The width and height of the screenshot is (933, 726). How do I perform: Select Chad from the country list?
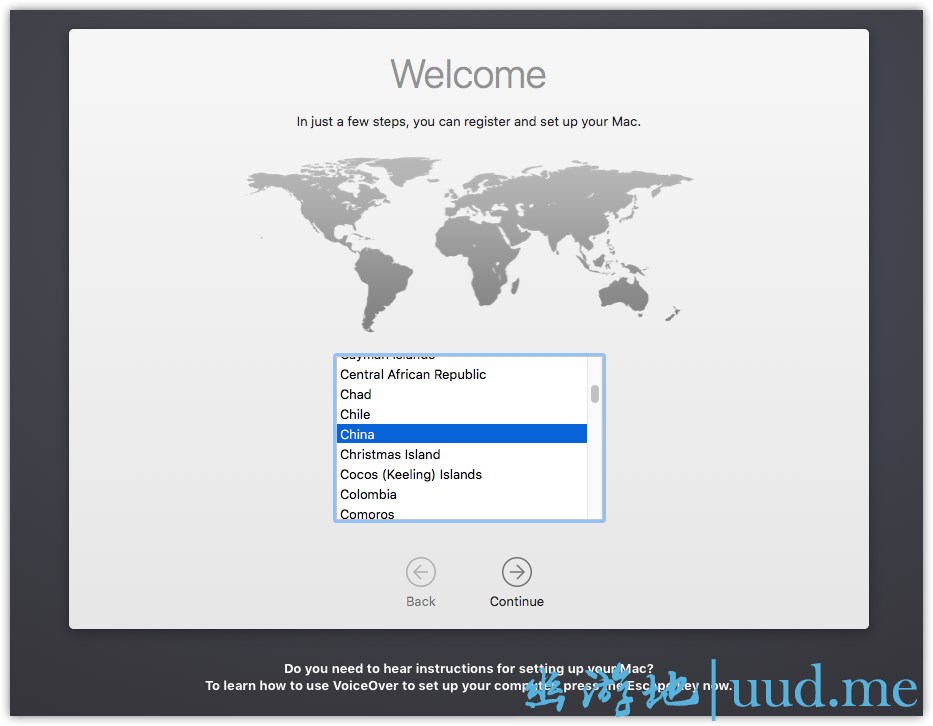tap(356, 394)
